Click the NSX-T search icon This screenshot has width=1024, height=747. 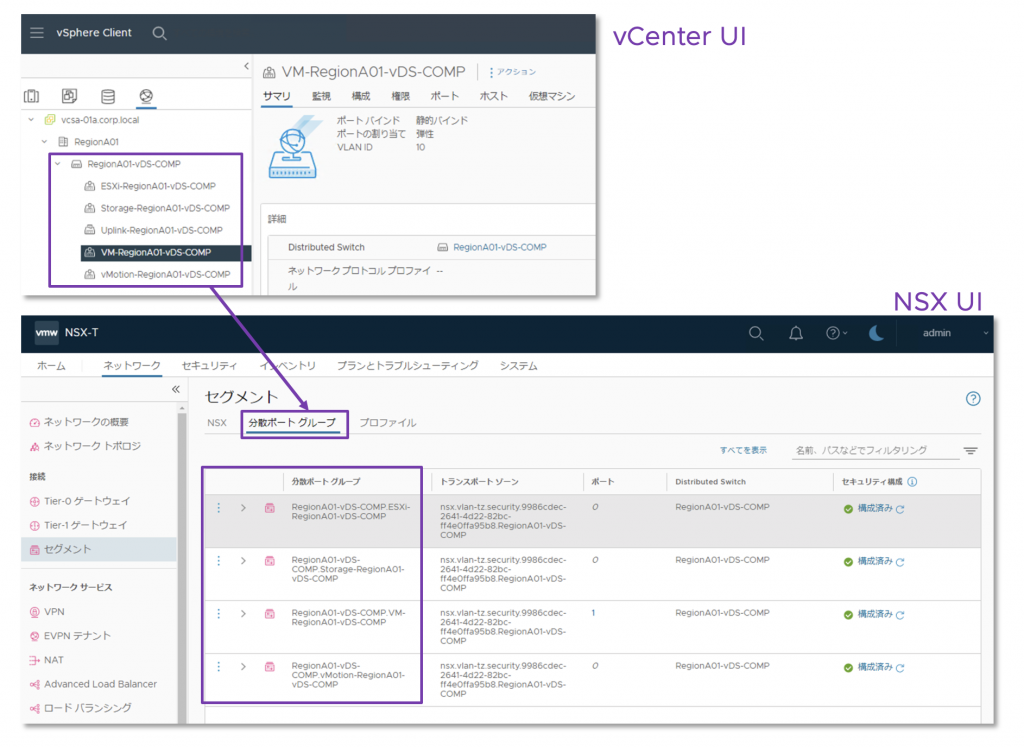(756, 334)
